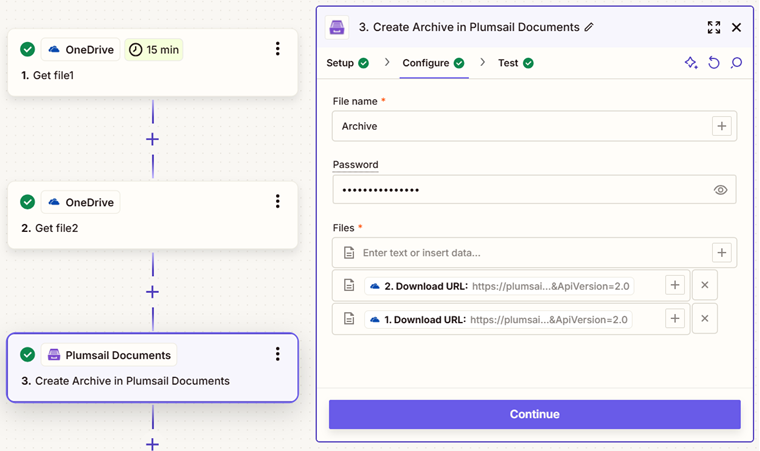This screenshot has width=760, height=451.
Task: Remove the 2. Download URL file entry
Action: (x=705, y=285)
